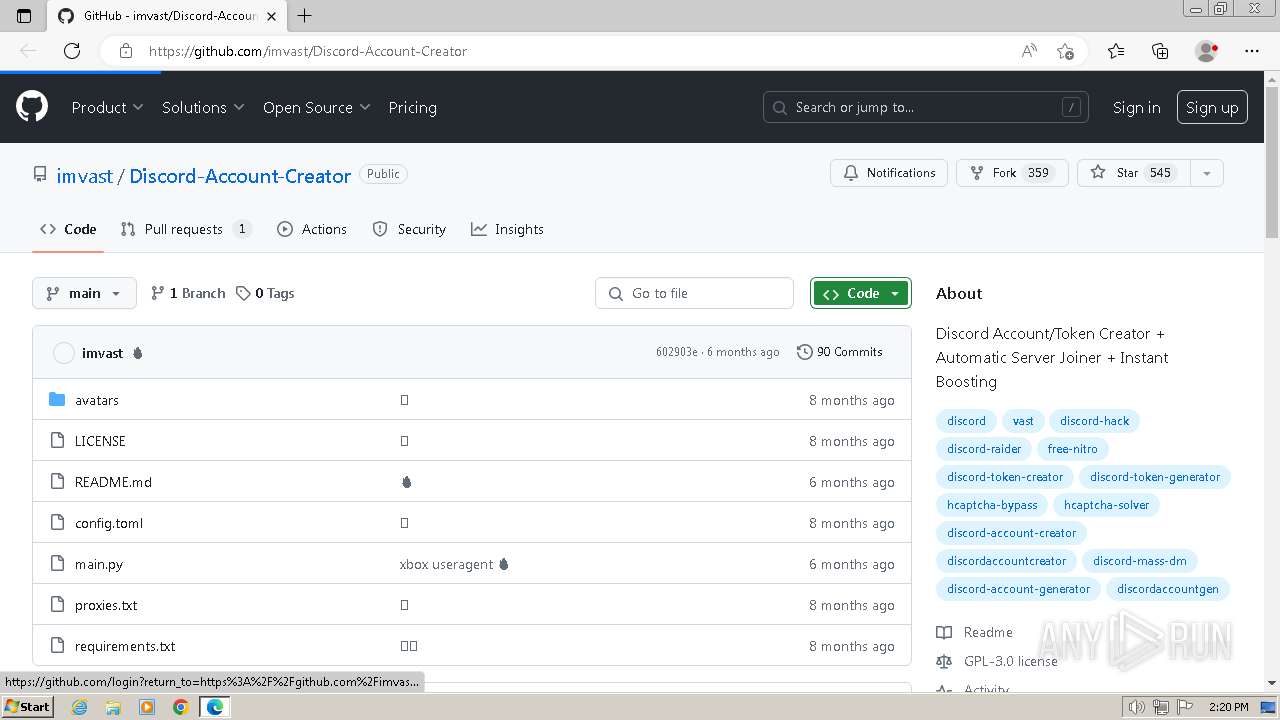Screen dimensions: 1280x720
Task: Click the repository icon beside imvast
Action: point(40,175)
